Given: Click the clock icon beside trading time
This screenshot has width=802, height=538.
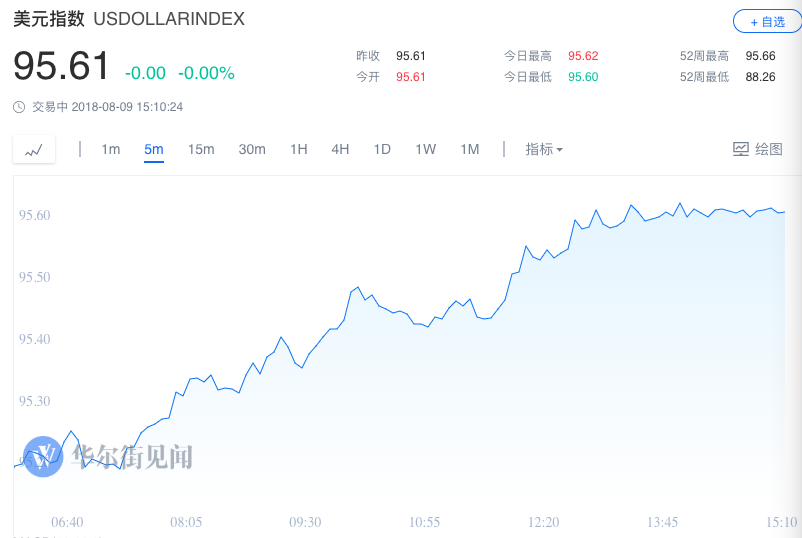Looking at the screenshot, I should [19, 107].
